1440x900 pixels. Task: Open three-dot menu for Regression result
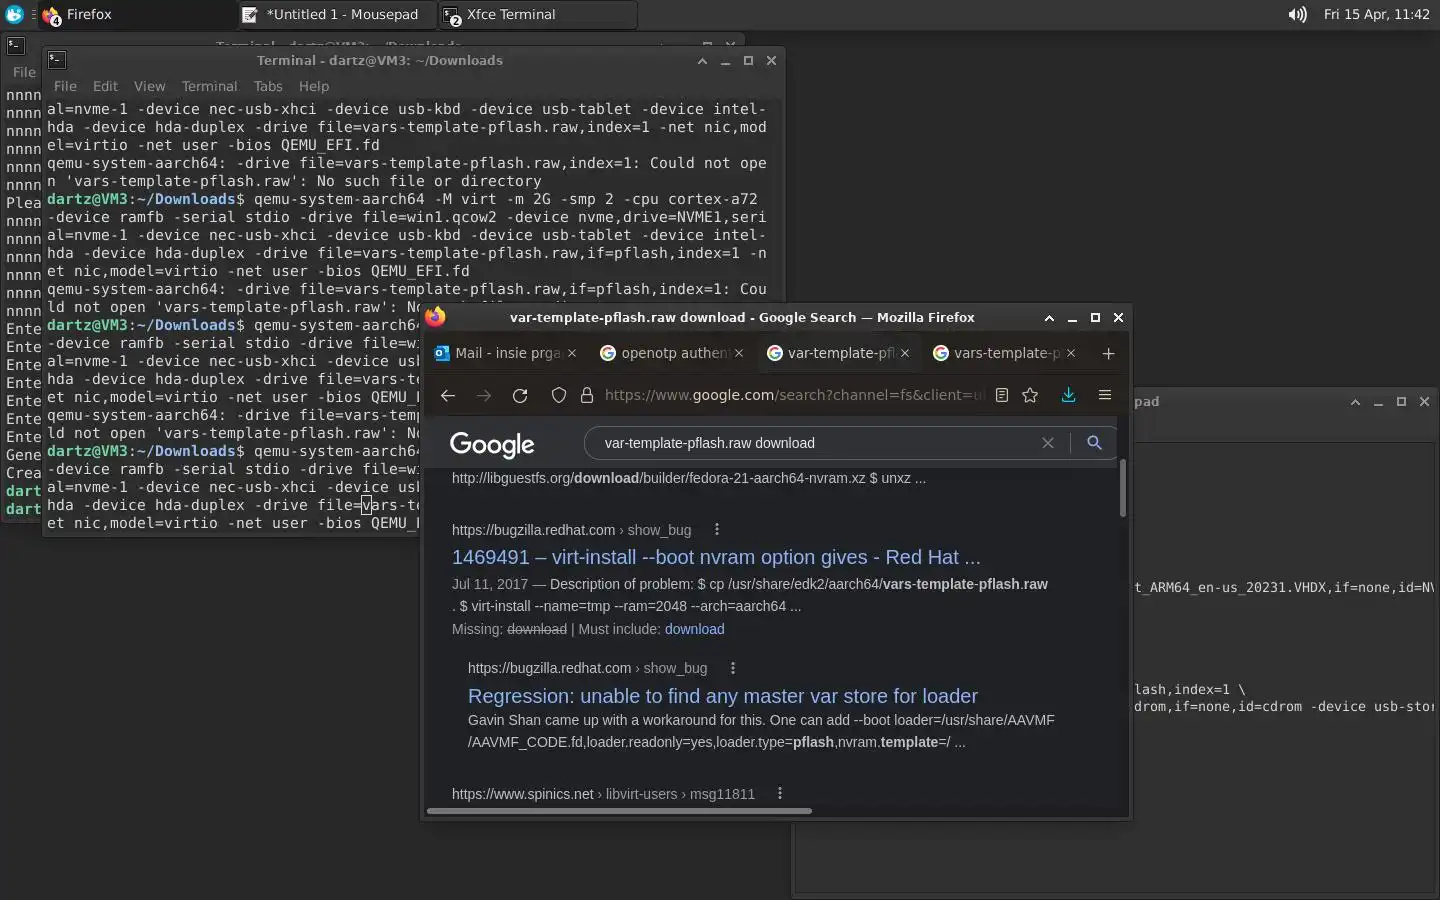[x=733, y=668]
